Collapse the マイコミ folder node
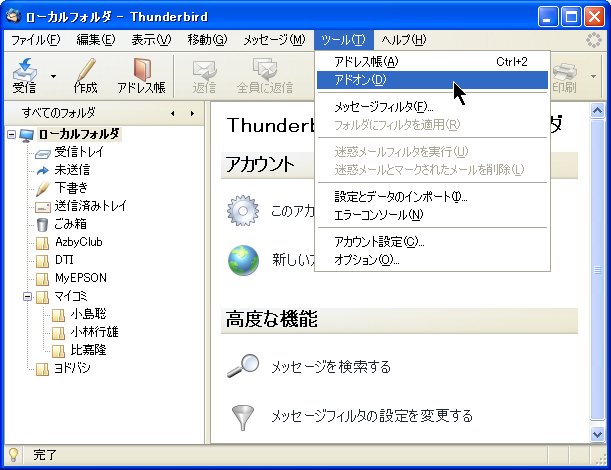Viewport: 611px width, 470px height. coord(27,297)
